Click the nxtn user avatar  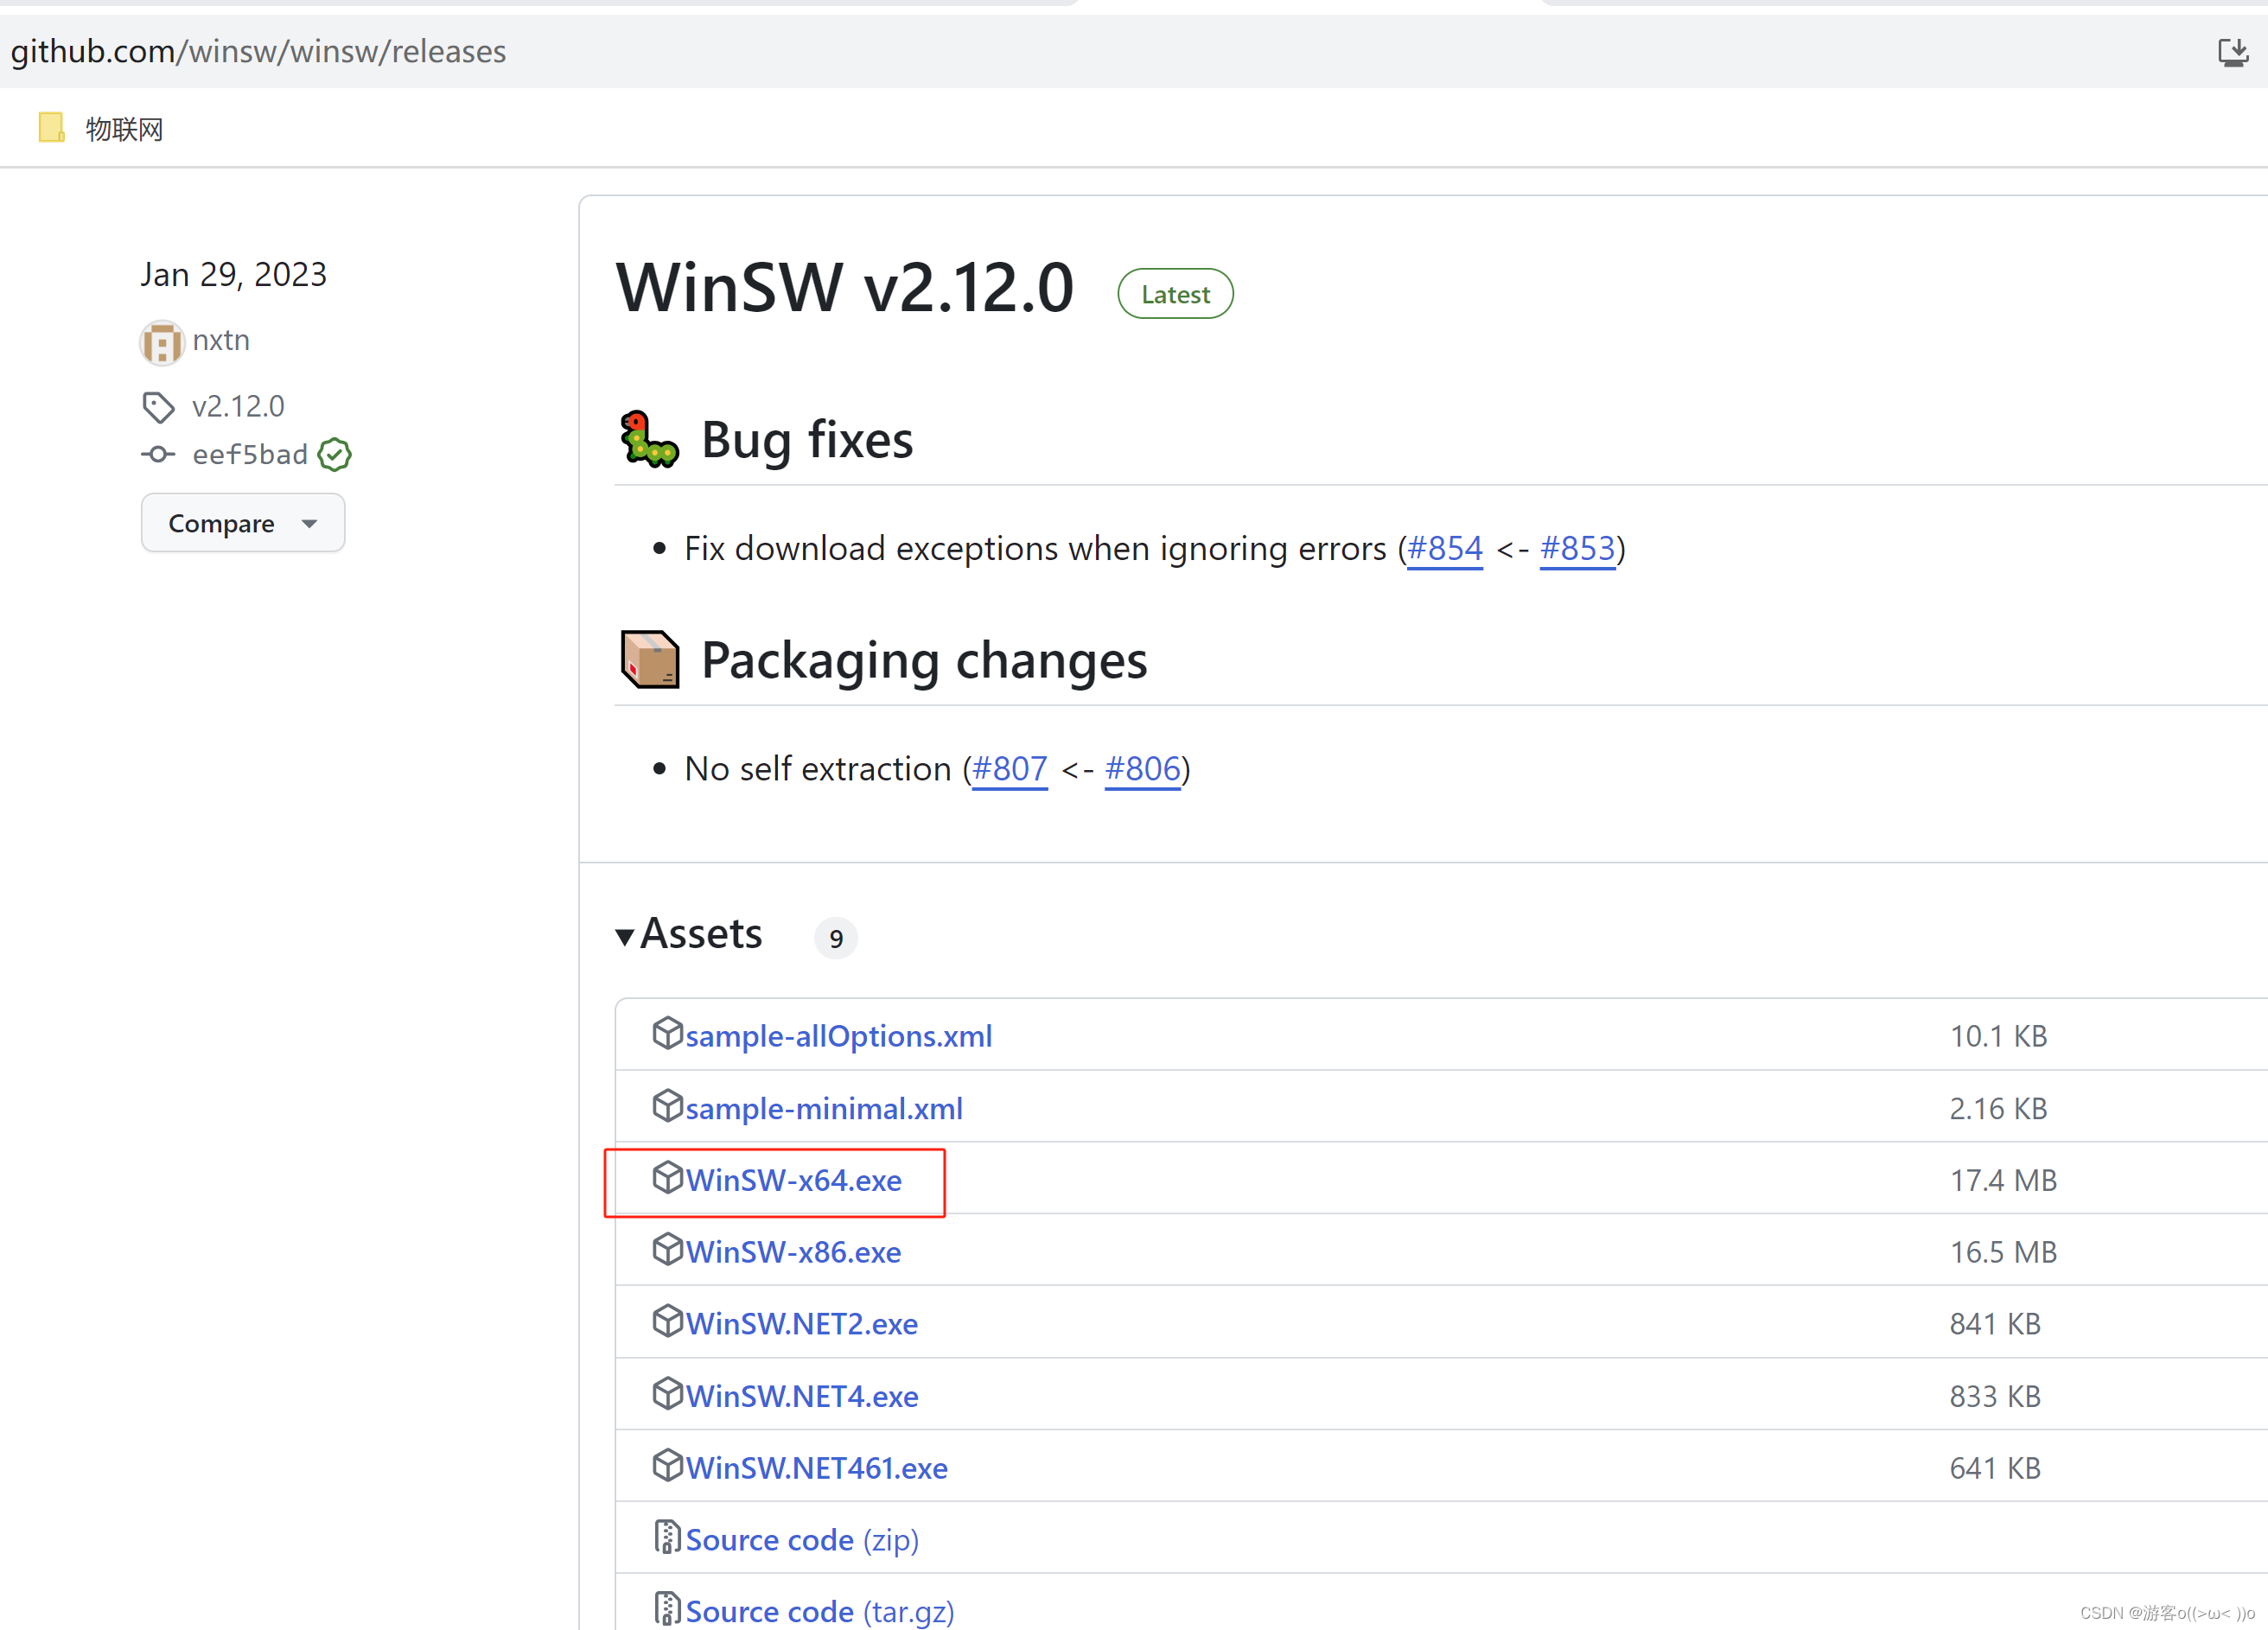(x=161, y=343)
